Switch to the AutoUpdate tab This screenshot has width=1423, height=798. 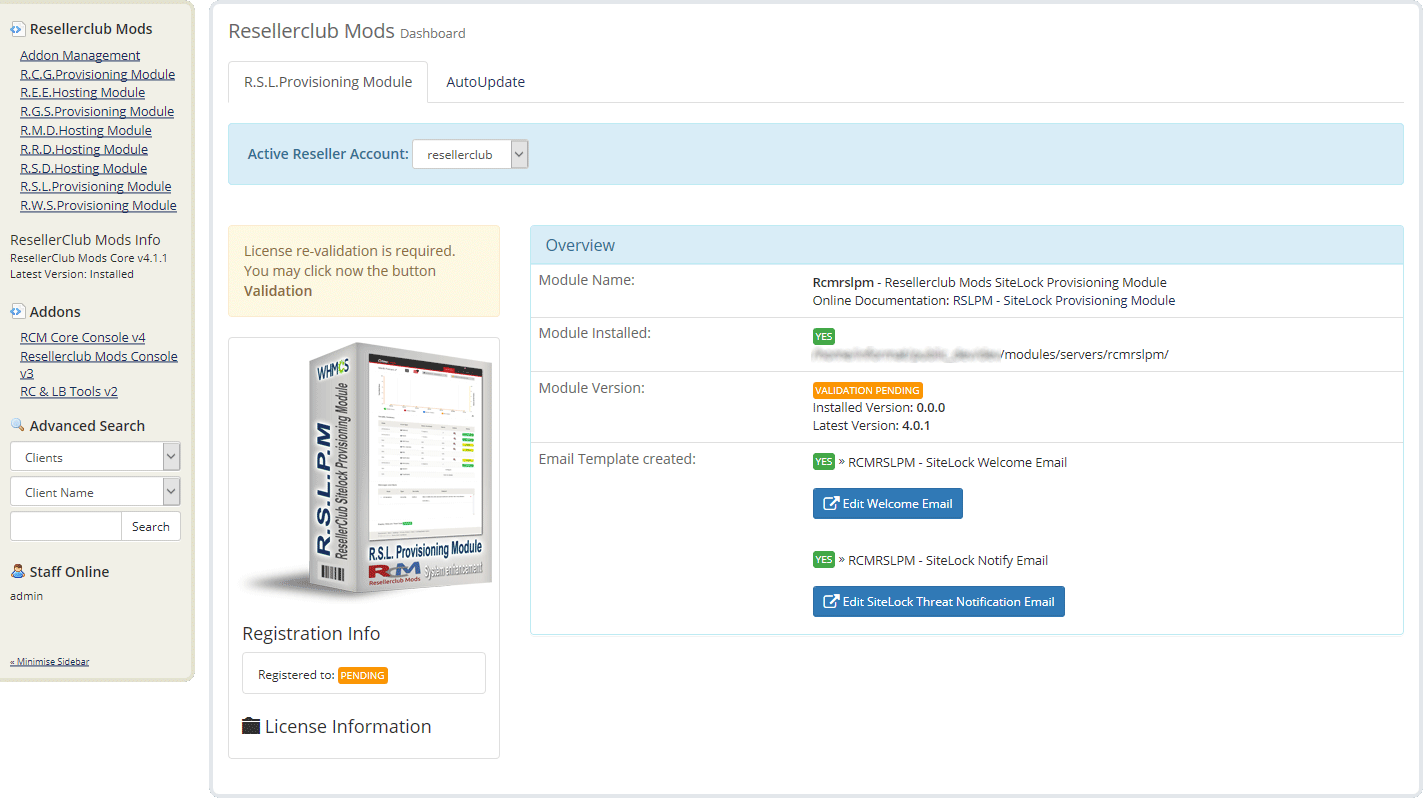click(x=485, y=82)
